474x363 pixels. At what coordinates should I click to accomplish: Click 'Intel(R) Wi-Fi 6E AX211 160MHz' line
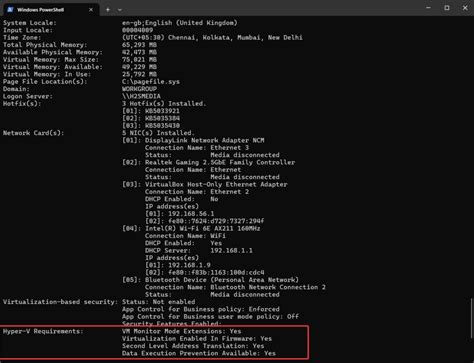pyautogui.click(x=191, y=228)
